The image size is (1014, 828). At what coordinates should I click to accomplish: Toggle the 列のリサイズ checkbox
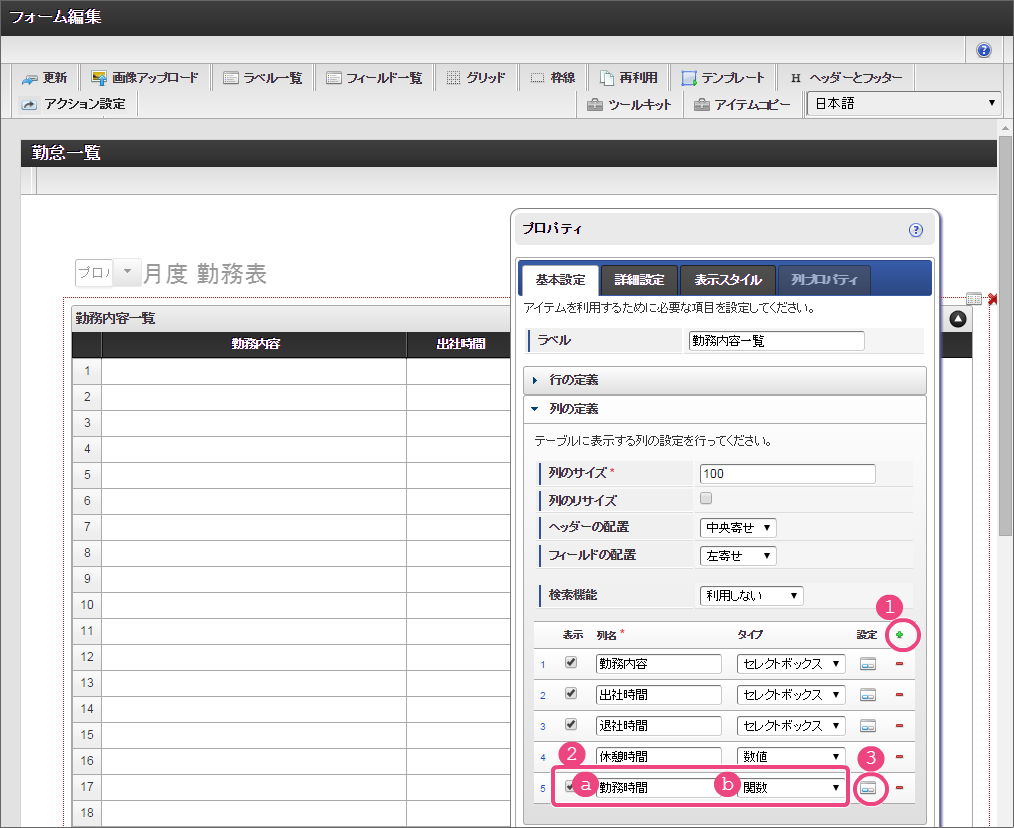pos(706,498)
